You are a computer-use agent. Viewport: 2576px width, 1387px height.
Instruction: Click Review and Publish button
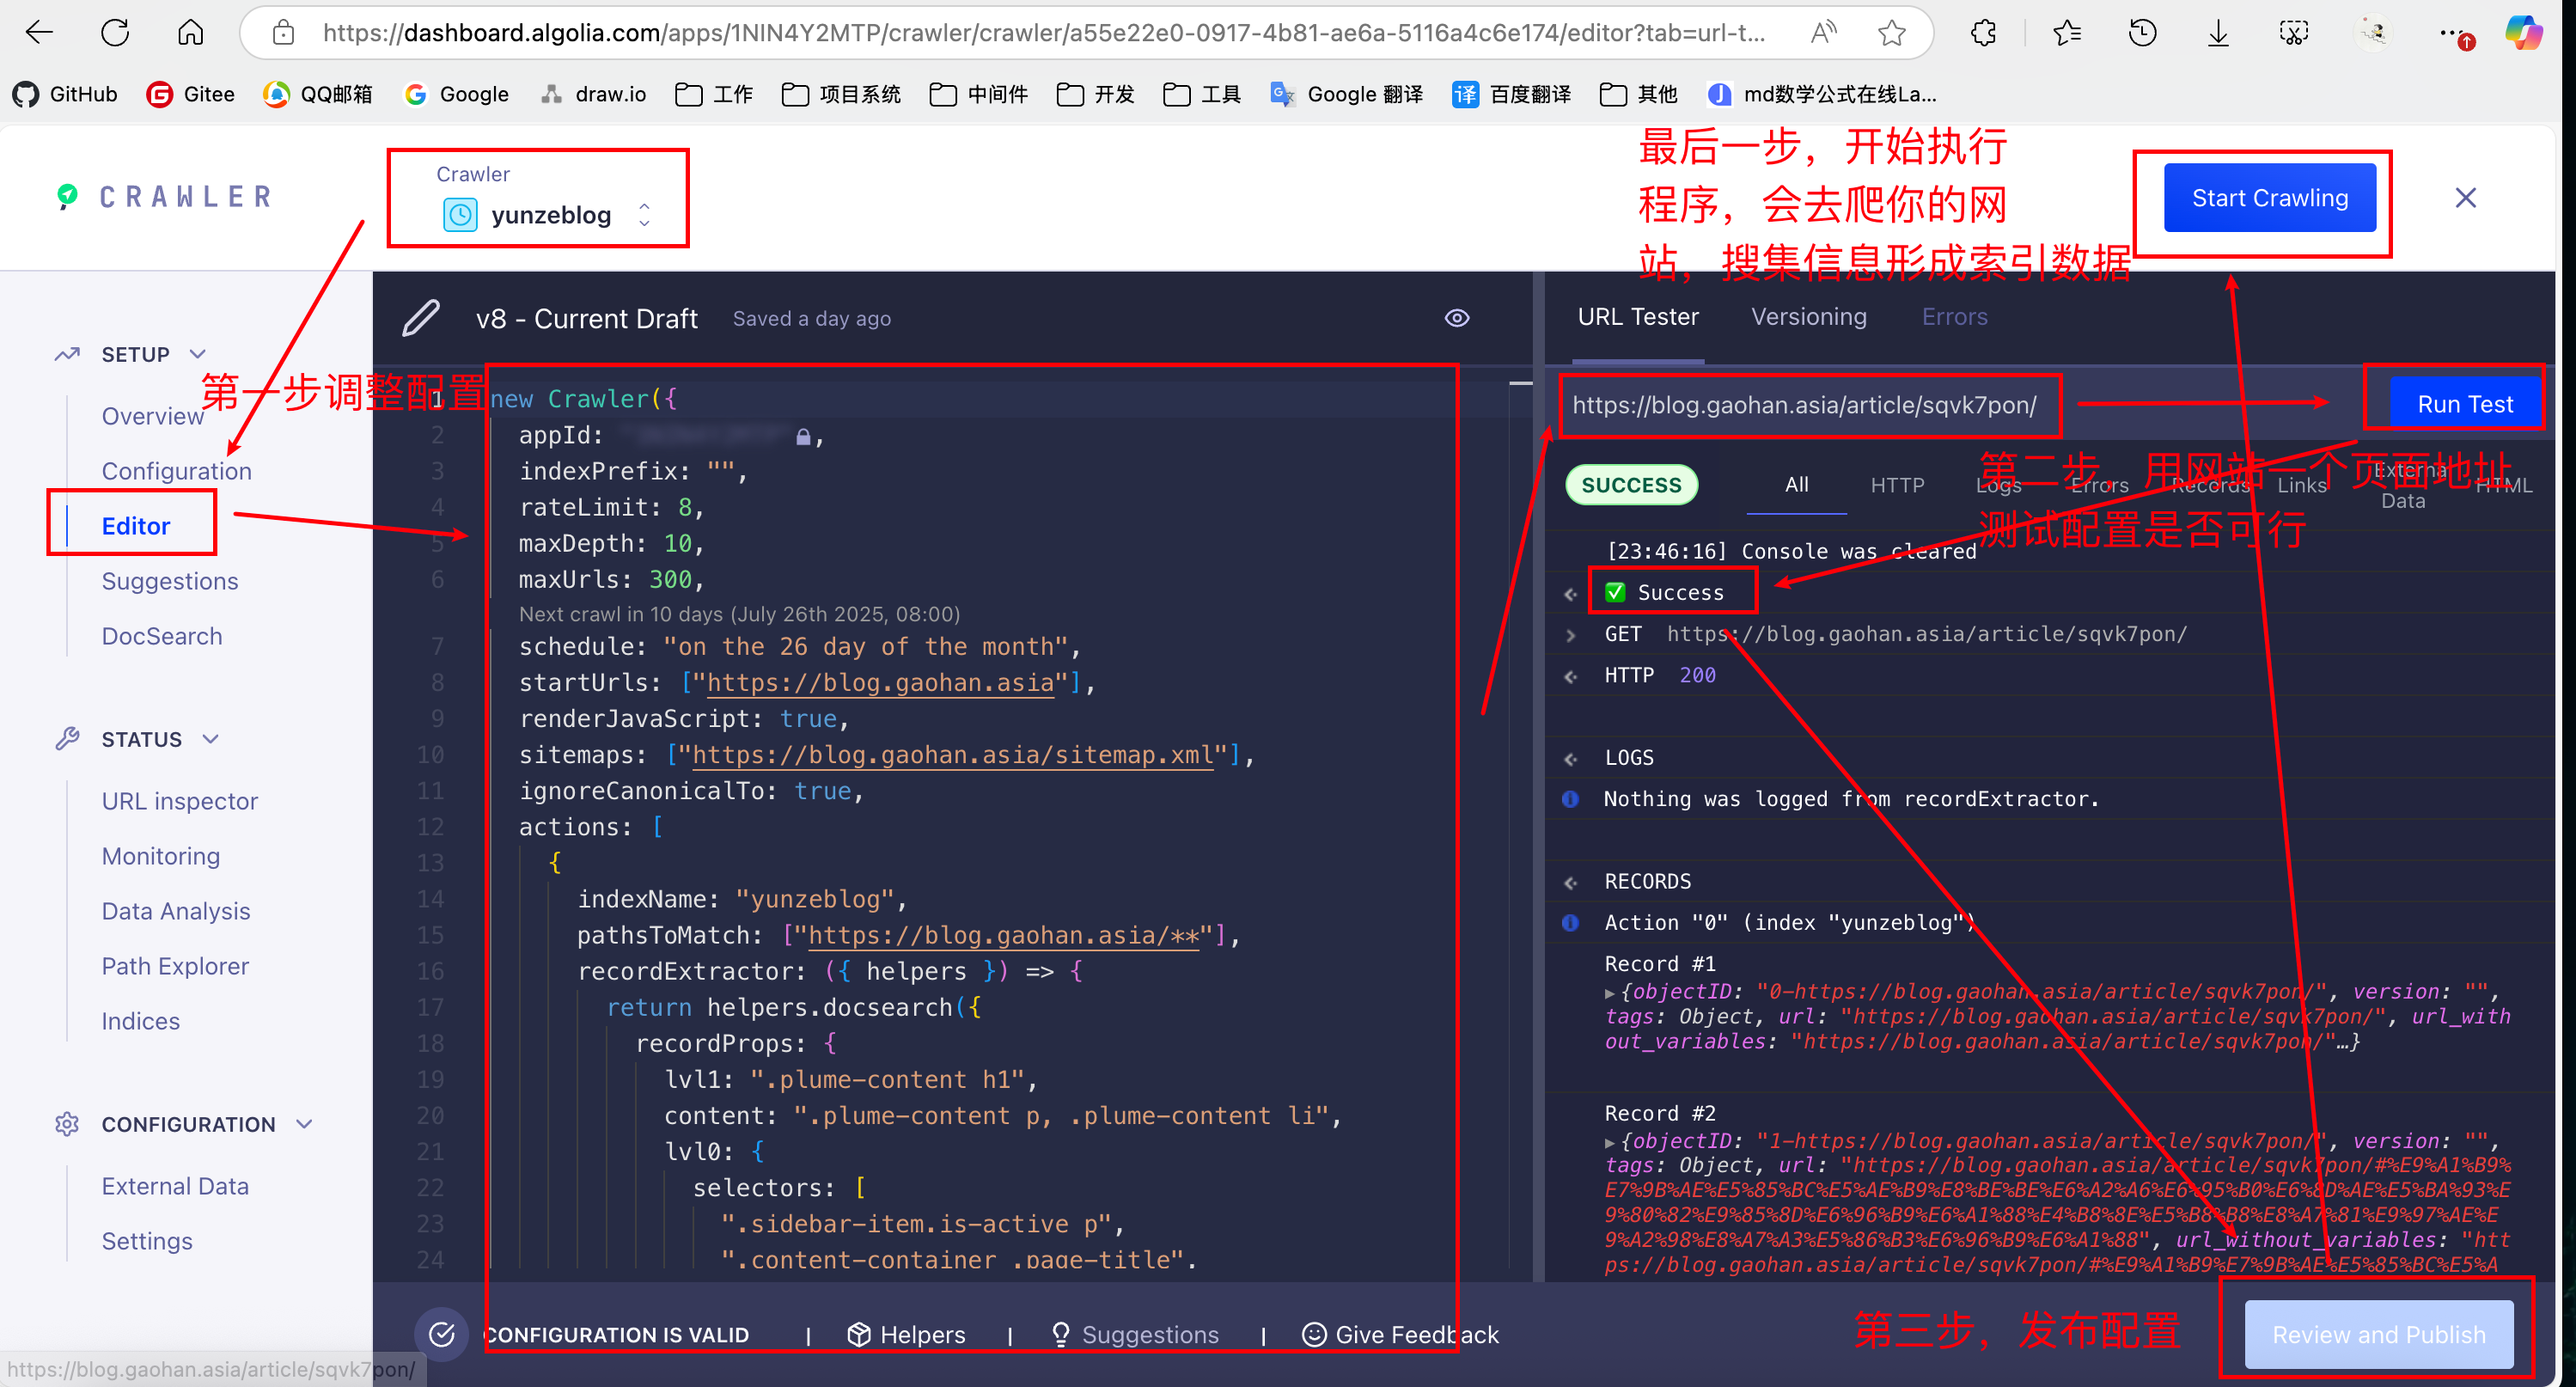pyautogui.click(x=2378, y=1334)
